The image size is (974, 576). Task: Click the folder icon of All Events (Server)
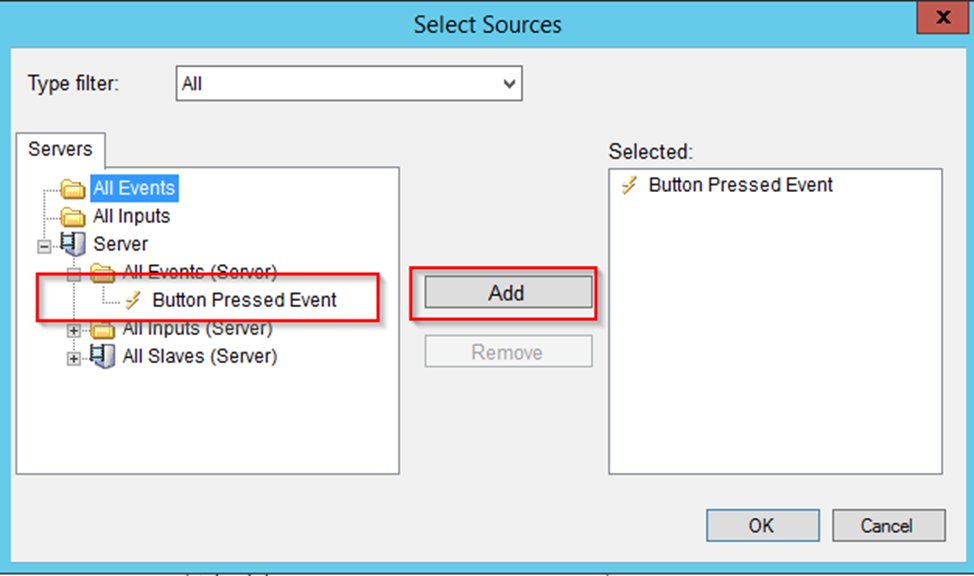coord(104,271)
